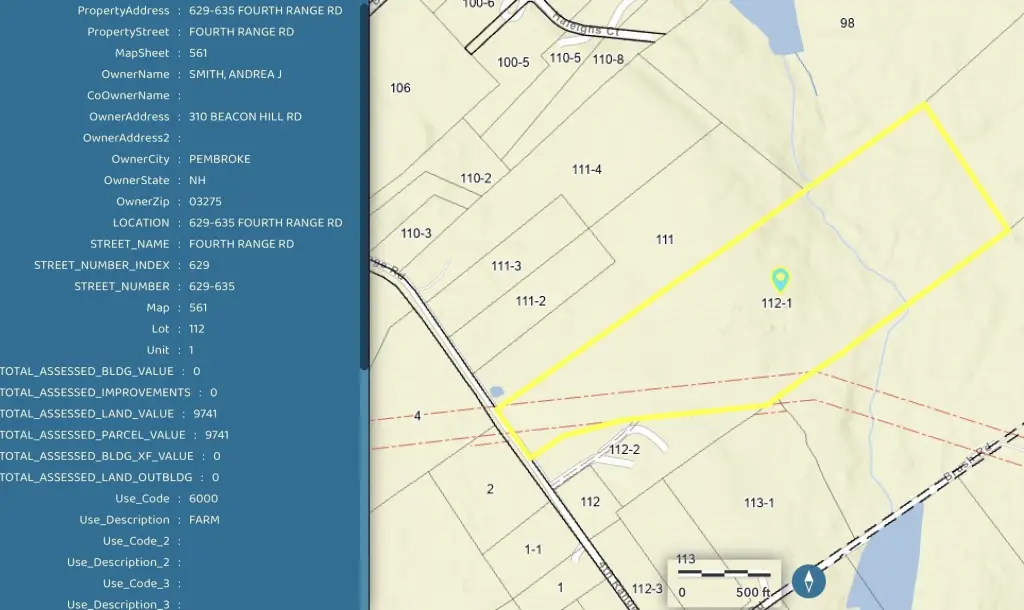Select parcel 111-3 on the map
The image size is (1024, 610).
506,266
